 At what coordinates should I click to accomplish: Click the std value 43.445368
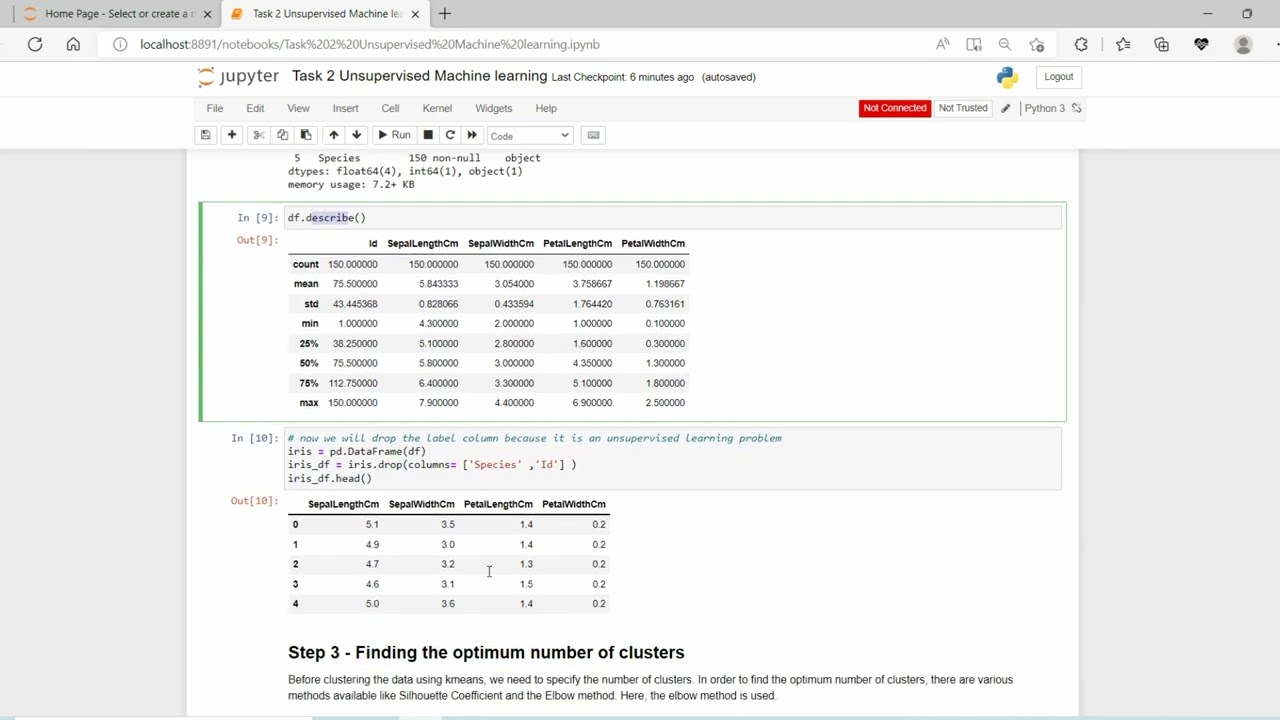[x=355, y=304]
